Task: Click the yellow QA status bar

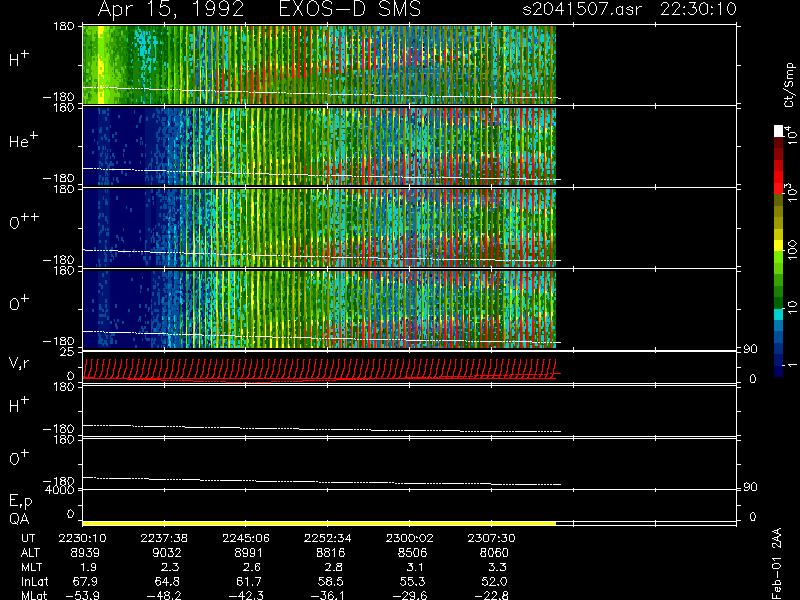Action: click(319, 523)
